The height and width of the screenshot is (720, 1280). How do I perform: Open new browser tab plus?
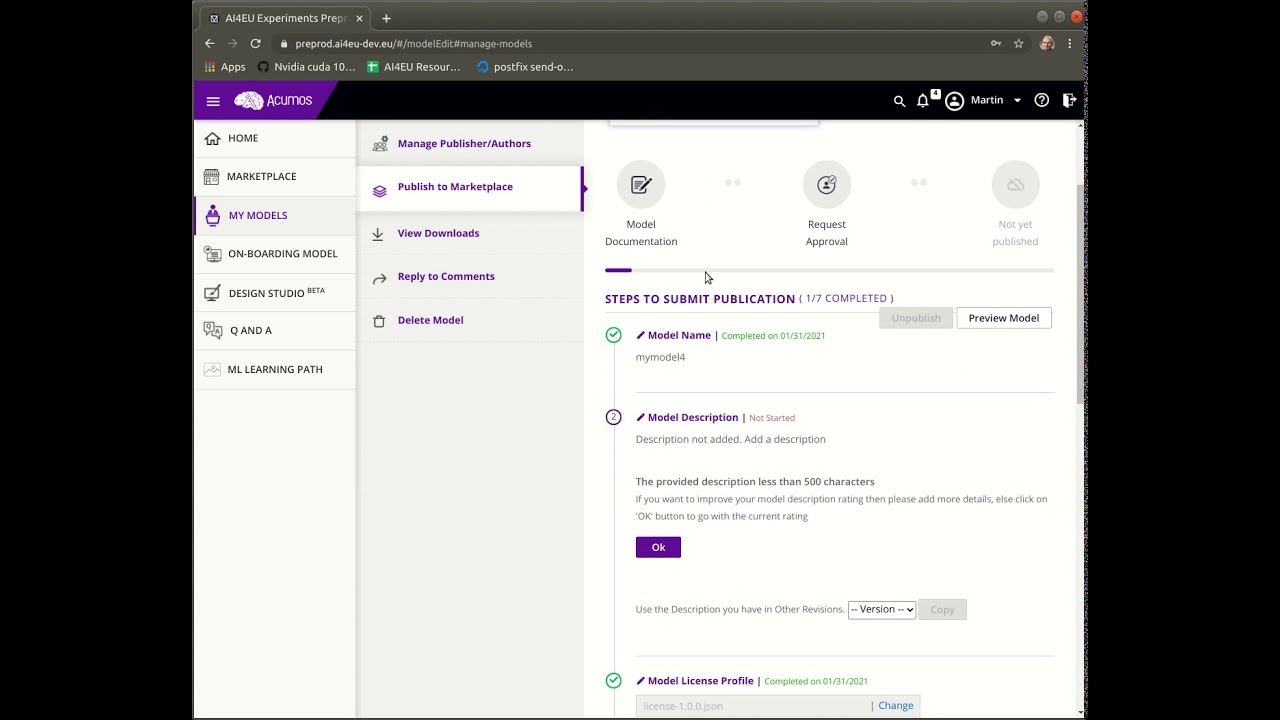[x=386, y=18]
